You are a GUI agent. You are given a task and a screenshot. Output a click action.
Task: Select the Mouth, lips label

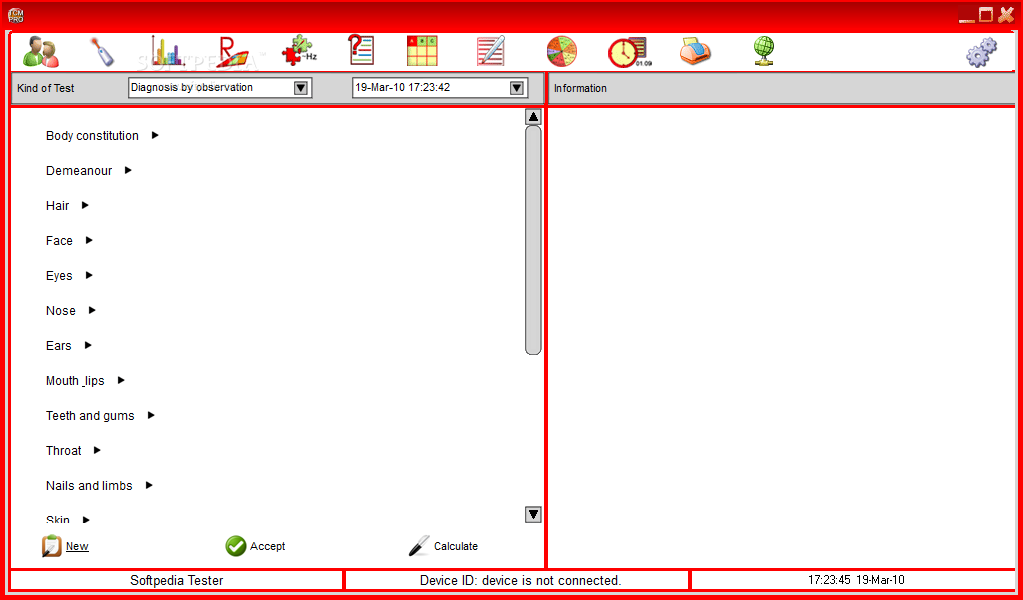(x=75, y=381)
